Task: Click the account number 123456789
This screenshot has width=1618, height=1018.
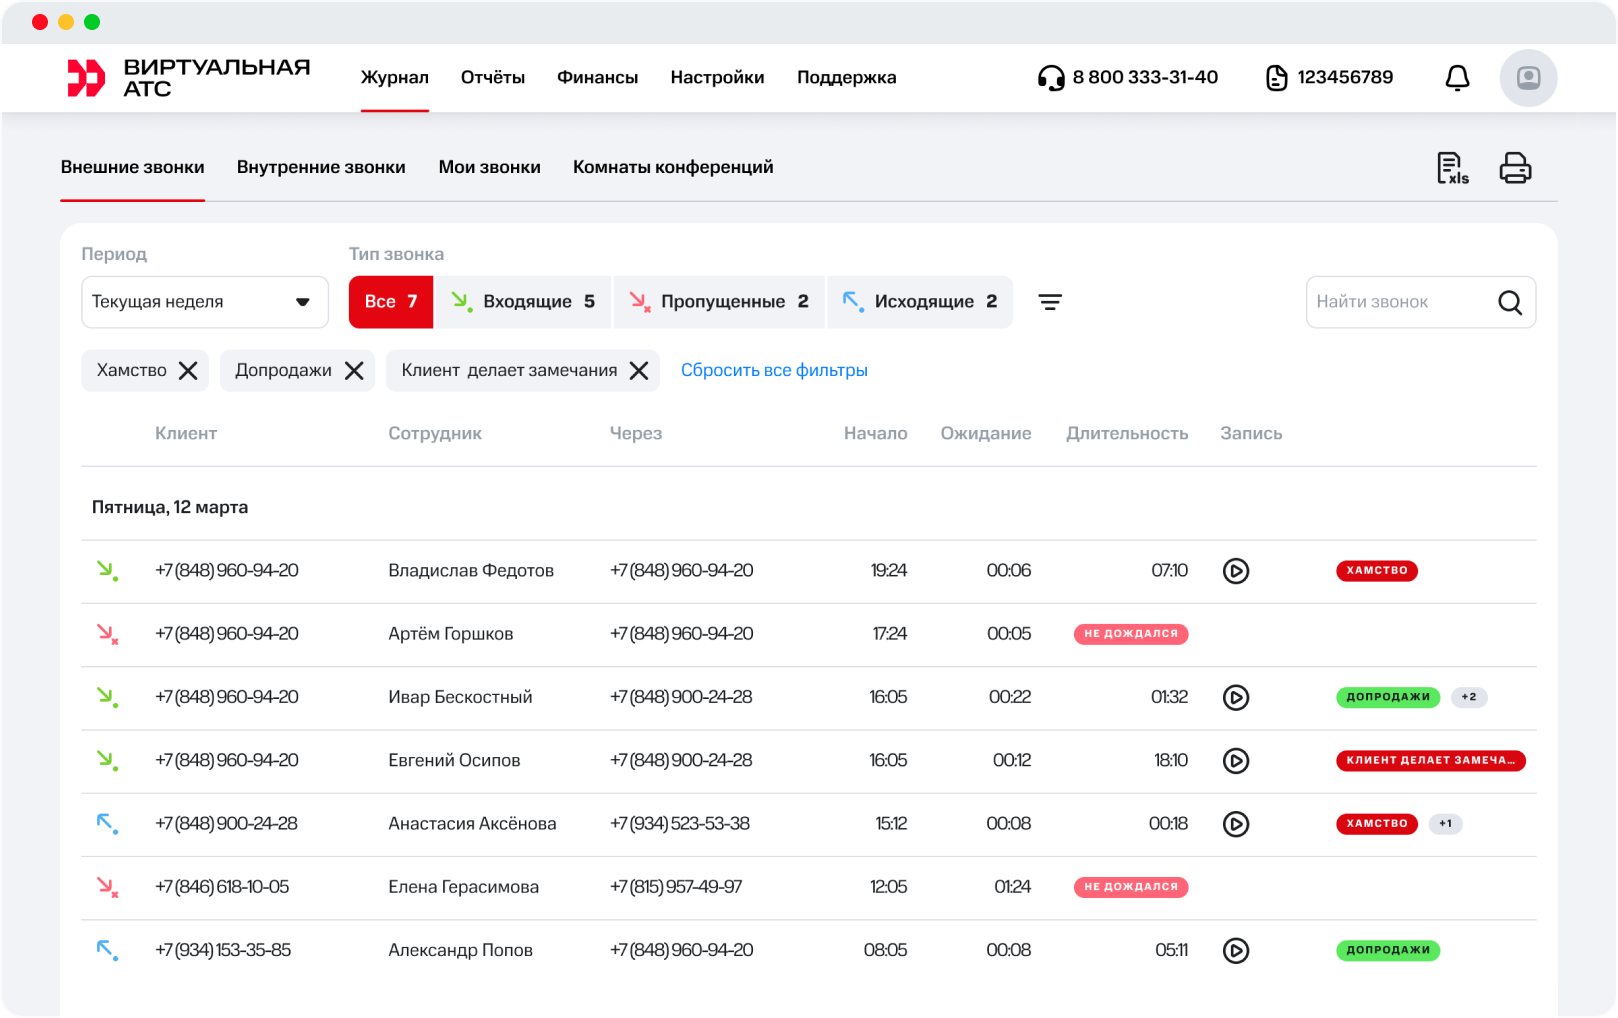Action: 1345,78
